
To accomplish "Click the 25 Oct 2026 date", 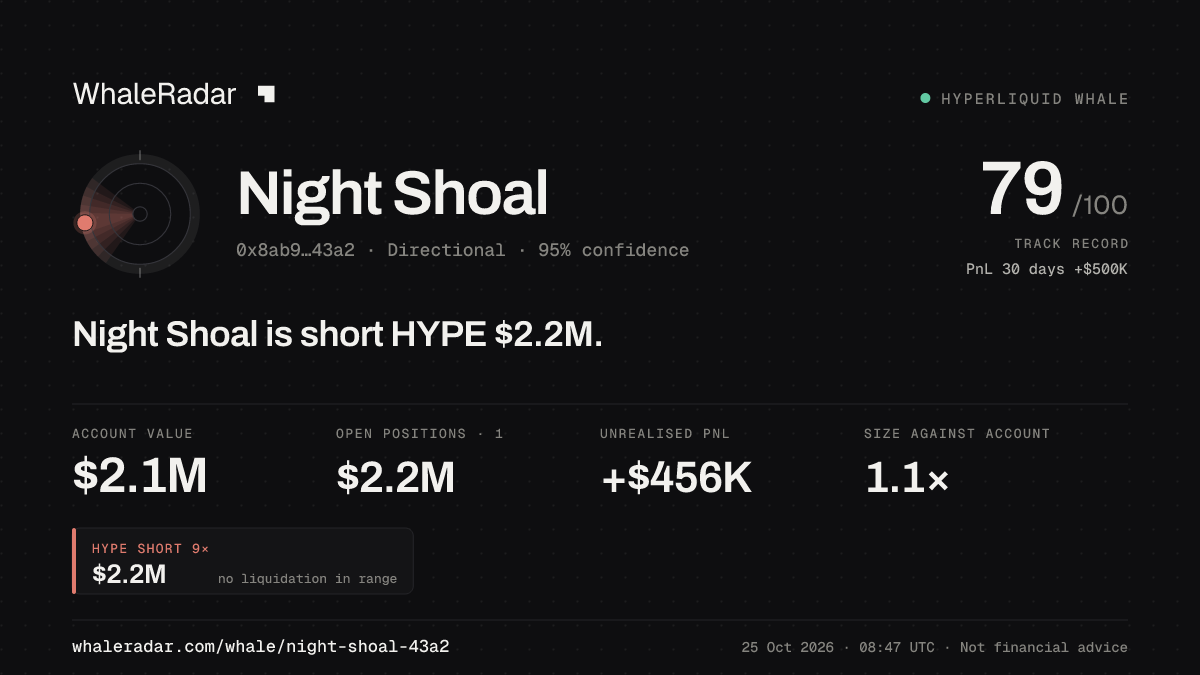I will click(x=787, y=648).
